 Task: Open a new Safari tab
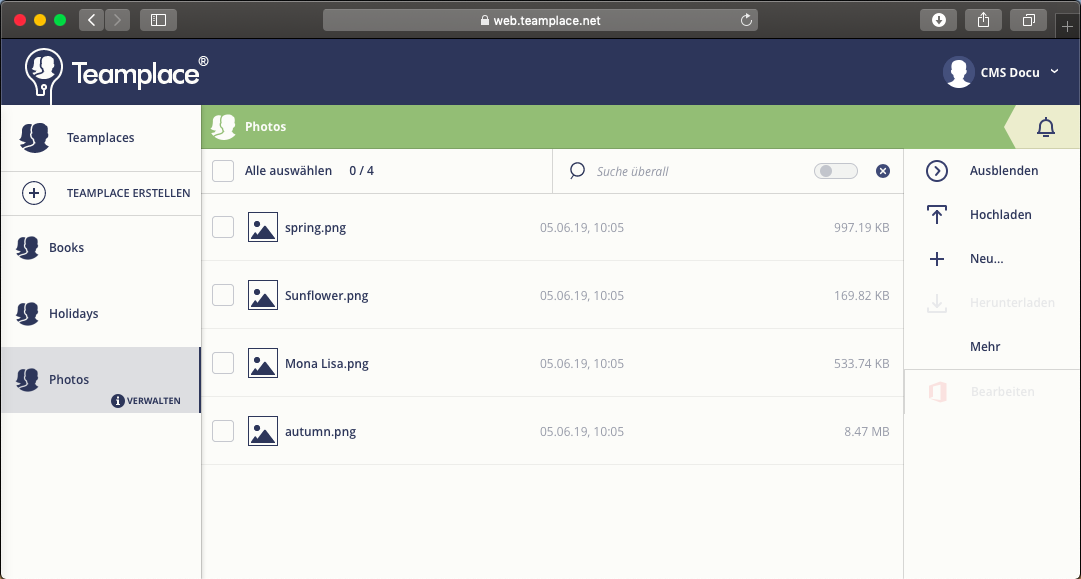(1067, 26)
